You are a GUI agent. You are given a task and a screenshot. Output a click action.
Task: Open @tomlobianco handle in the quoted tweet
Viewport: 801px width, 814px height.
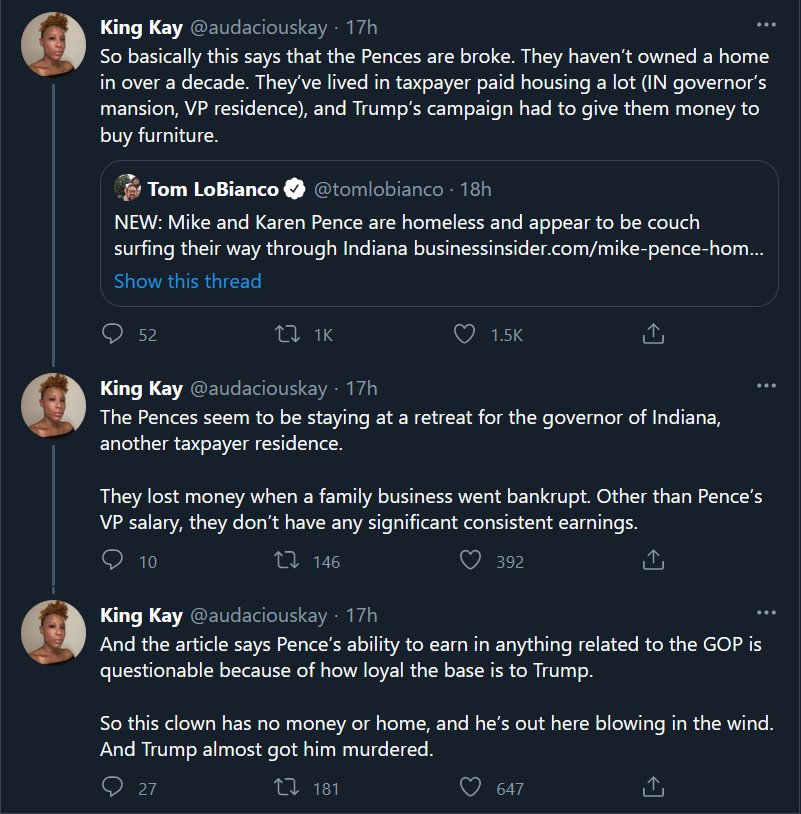click(380, 189)
